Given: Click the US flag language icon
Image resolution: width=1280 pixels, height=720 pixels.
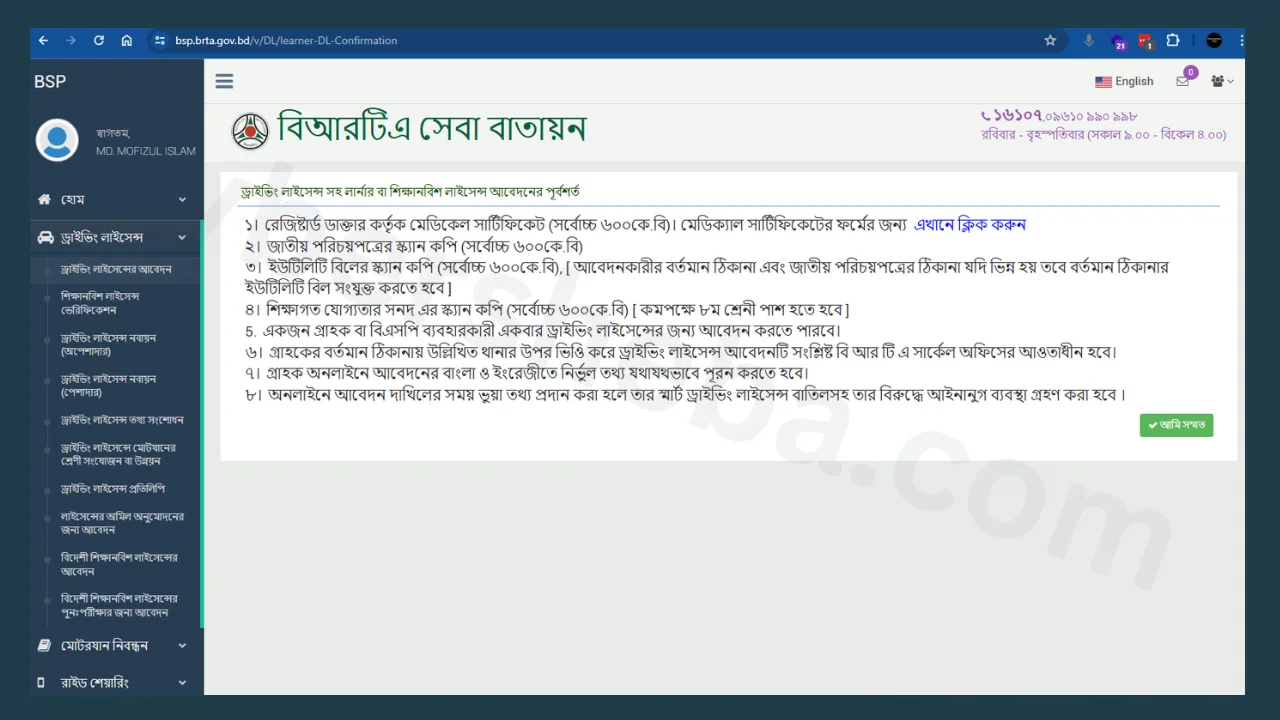Looking at the screenshot, I should pos(1103,81).
